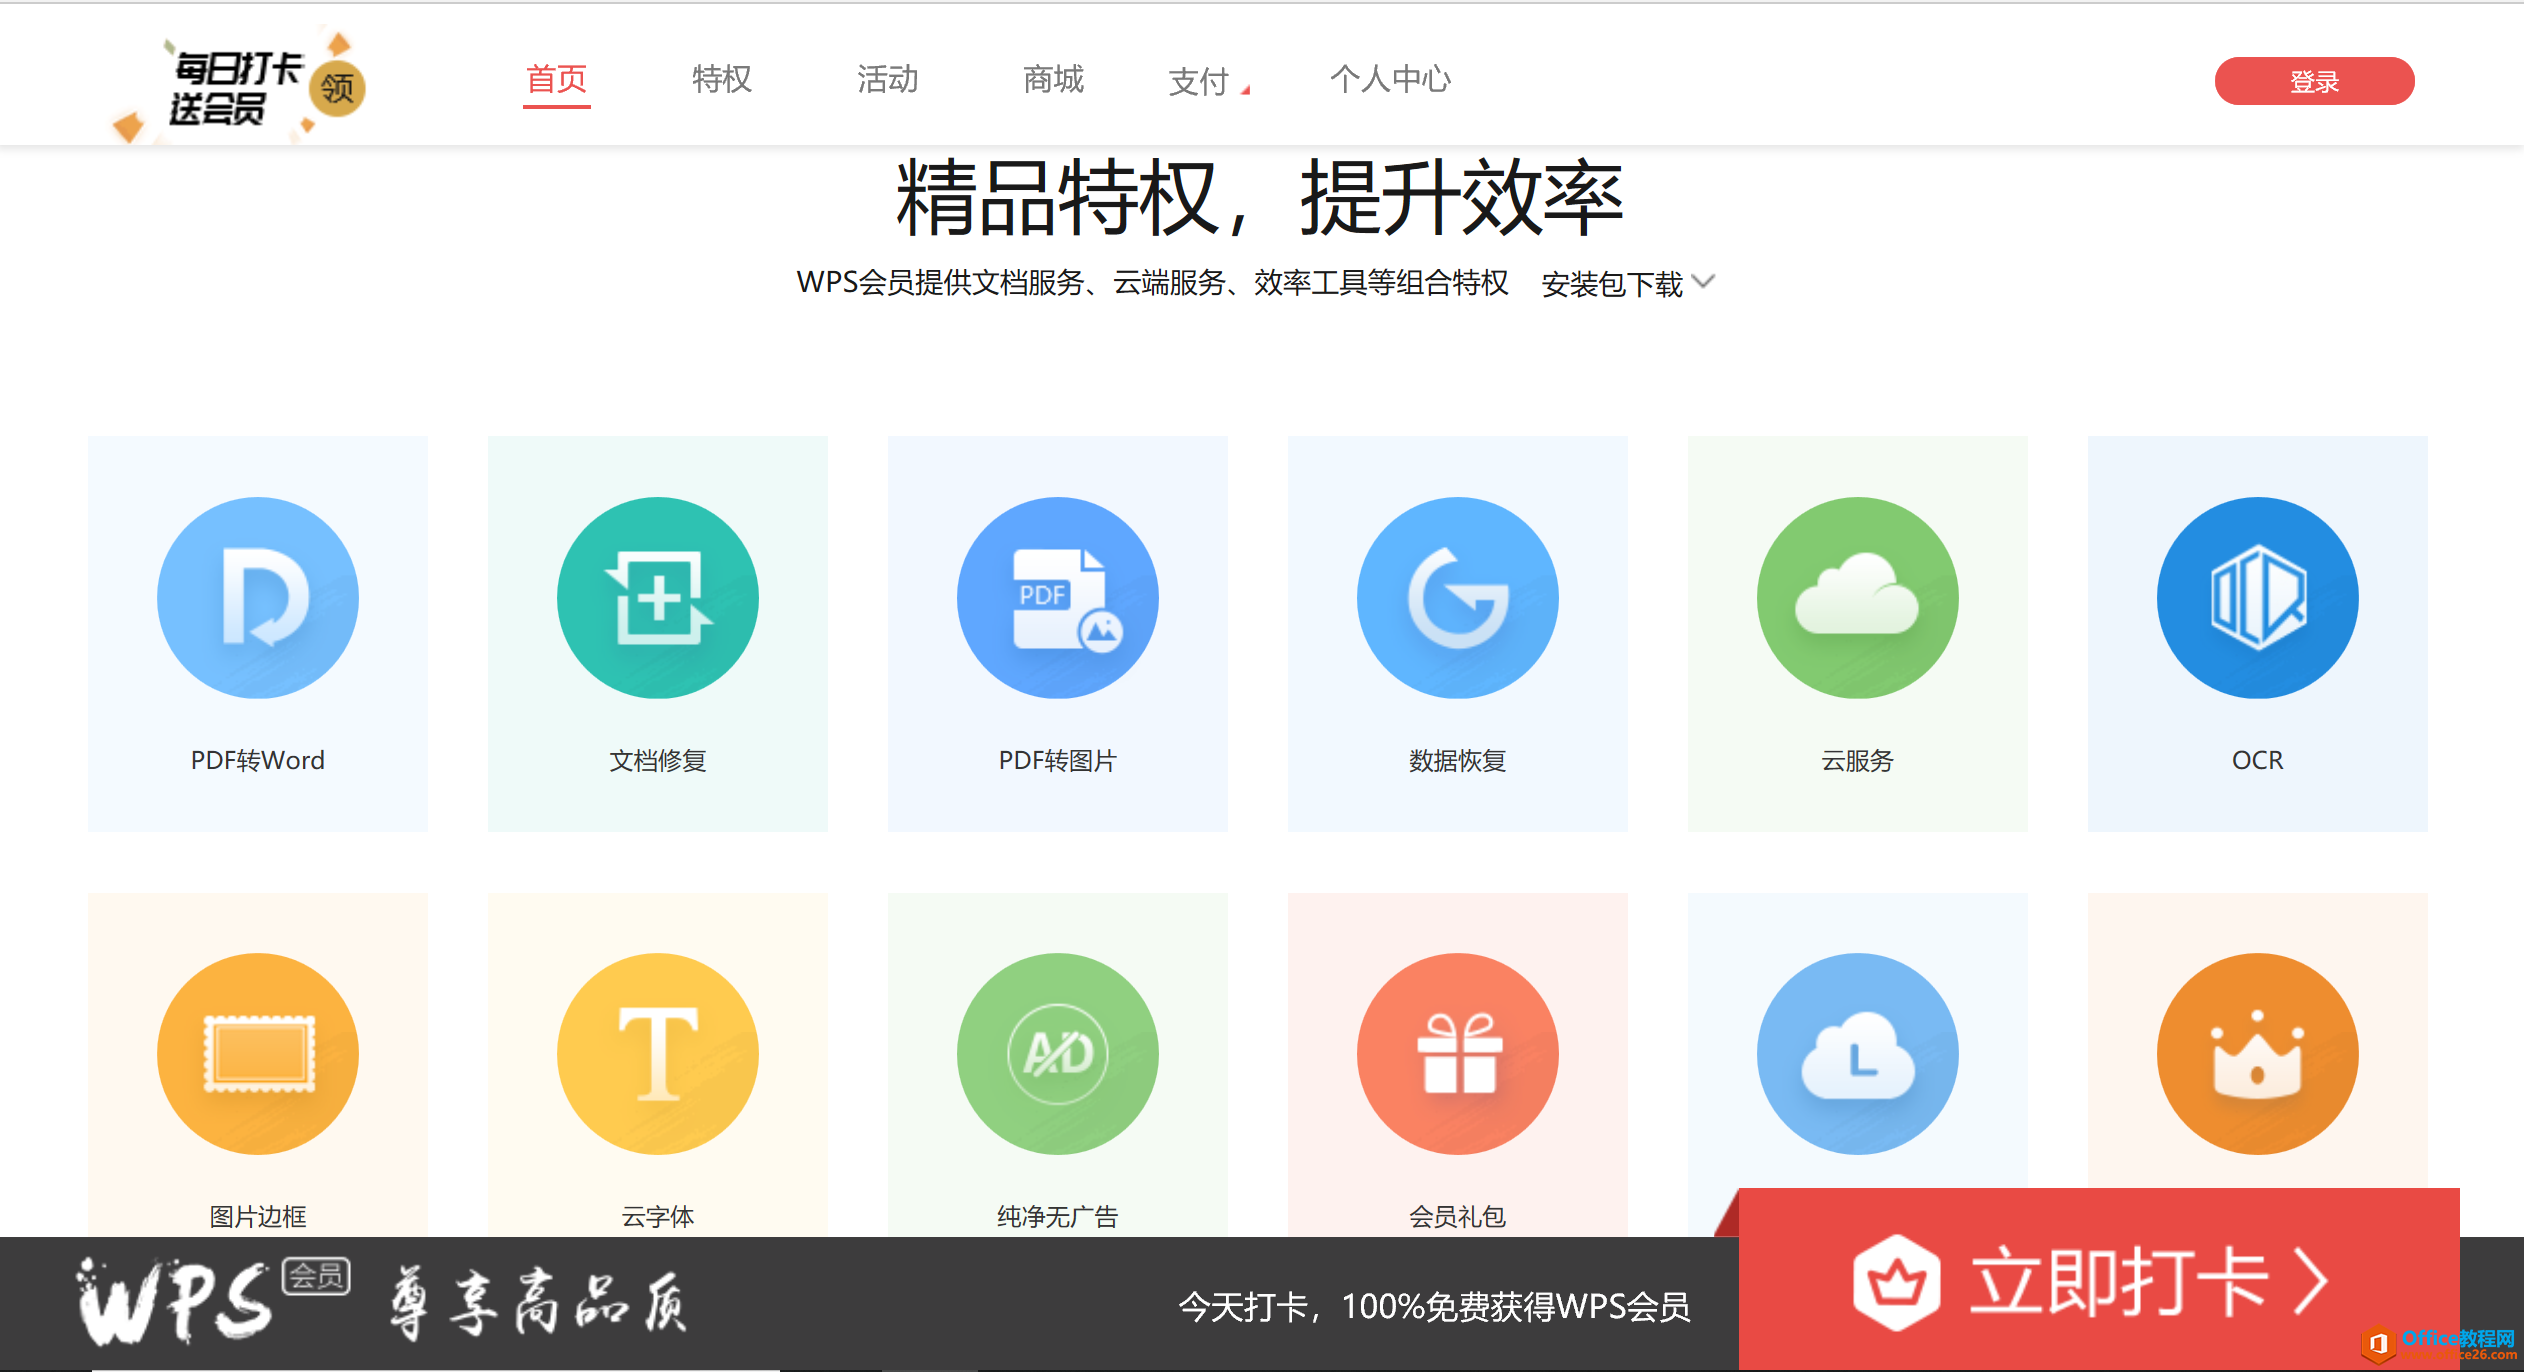The image size is (2524, 1372).
Task: Click the 文档修复 label
Action: click(658, 760)
